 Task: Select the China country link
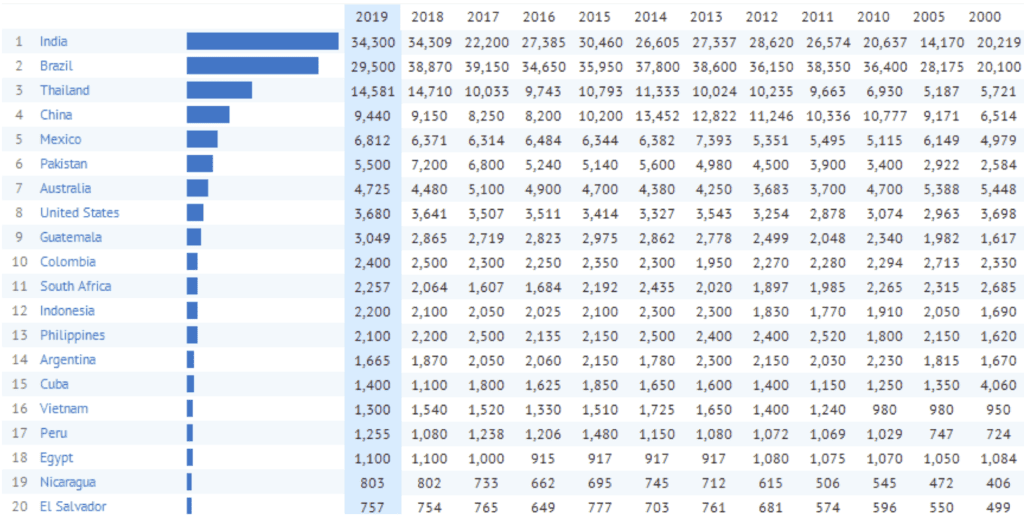56,115
